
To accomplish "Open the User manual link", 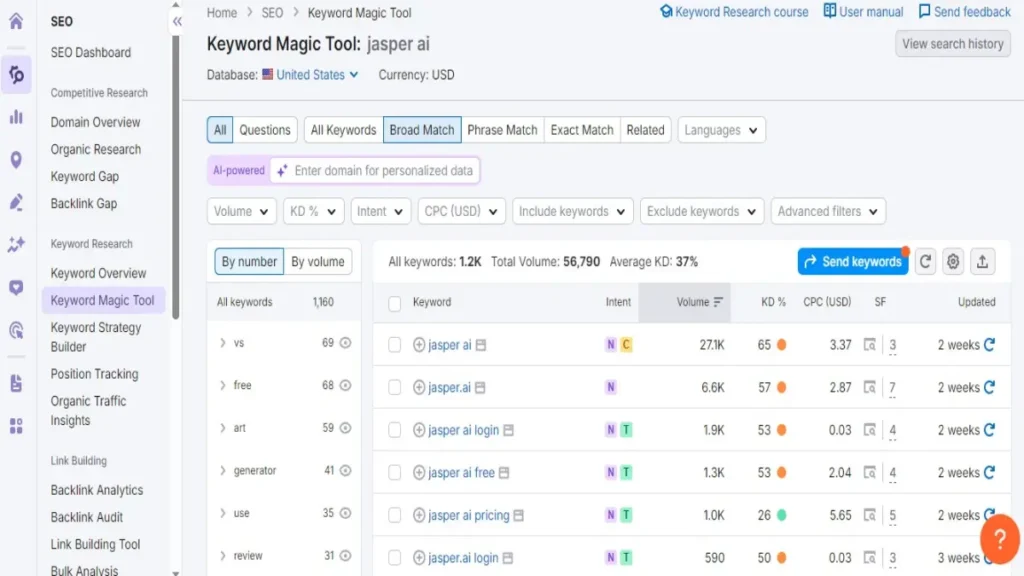I will (x=863, y=12).
